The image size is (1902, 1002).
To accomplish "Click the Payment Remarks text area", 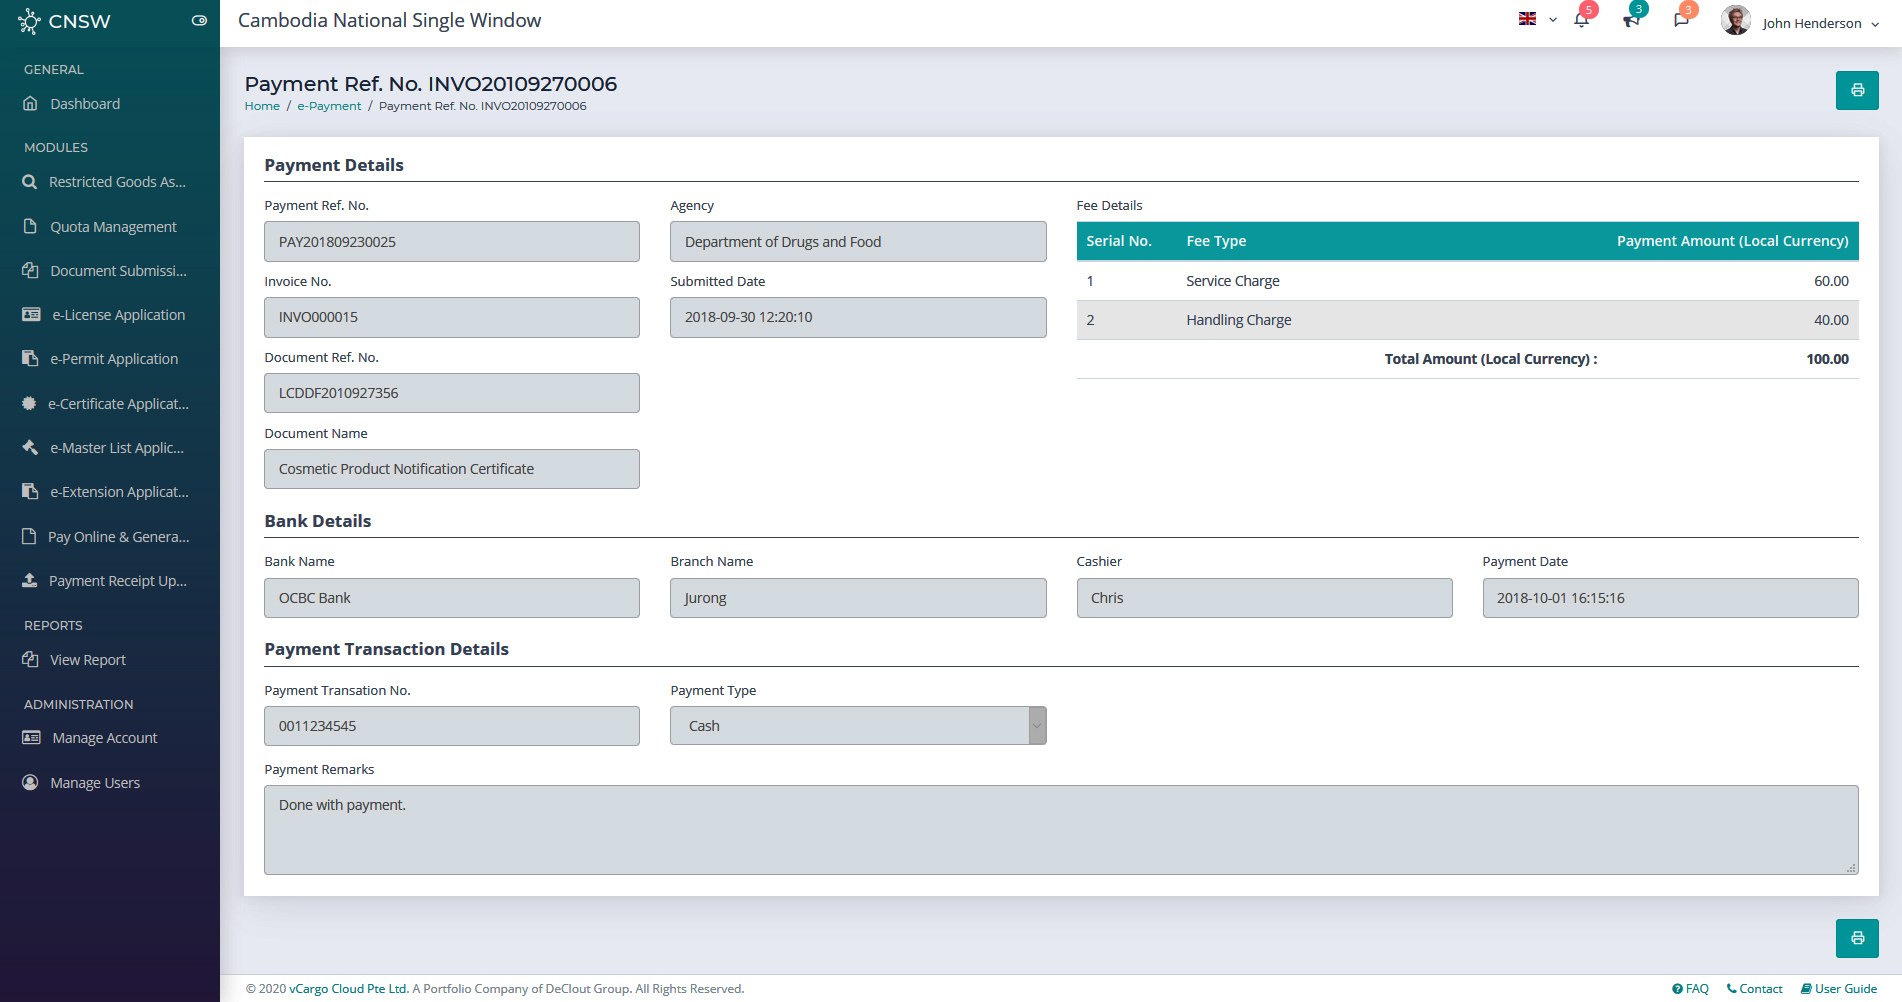I will click(x=1060, y=829).
